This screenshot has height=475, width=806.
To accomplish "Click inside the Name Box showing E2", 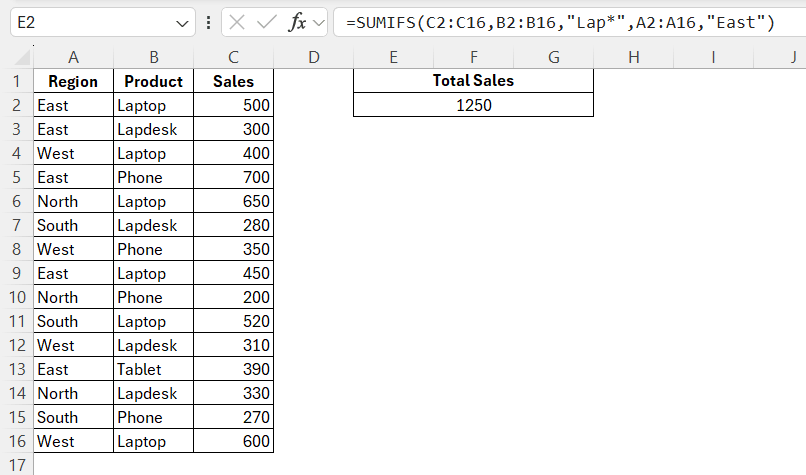I will (x=90, y=22).
